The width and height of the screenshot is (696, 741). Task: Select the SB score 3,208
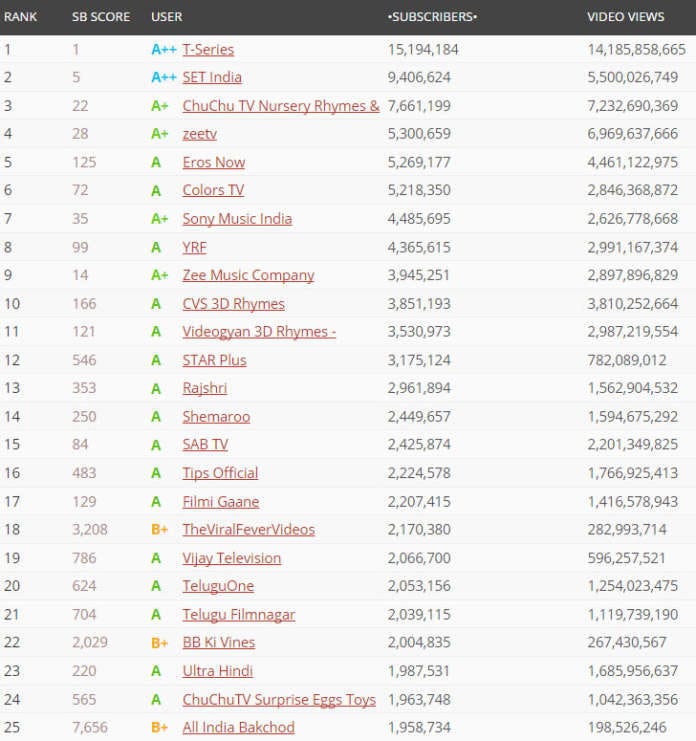[90, 529]
